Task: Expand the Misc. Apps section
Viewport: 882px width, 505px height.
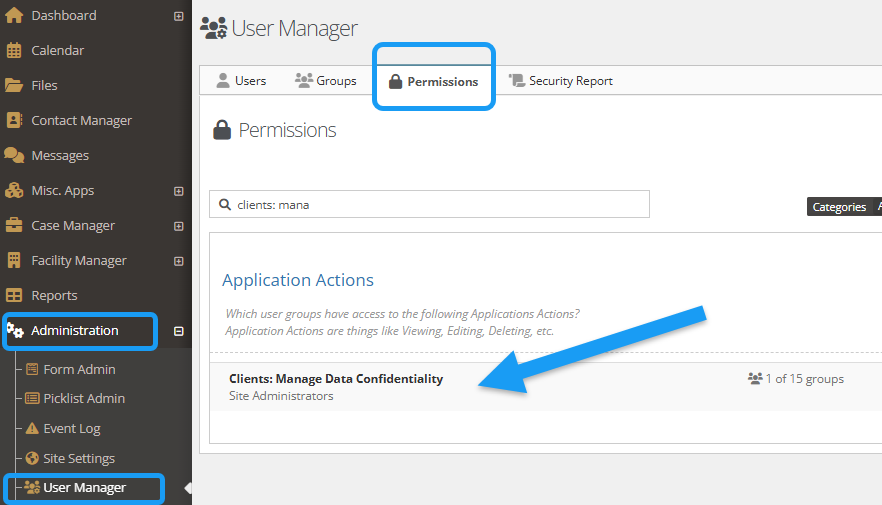Action: coord(179,191)
